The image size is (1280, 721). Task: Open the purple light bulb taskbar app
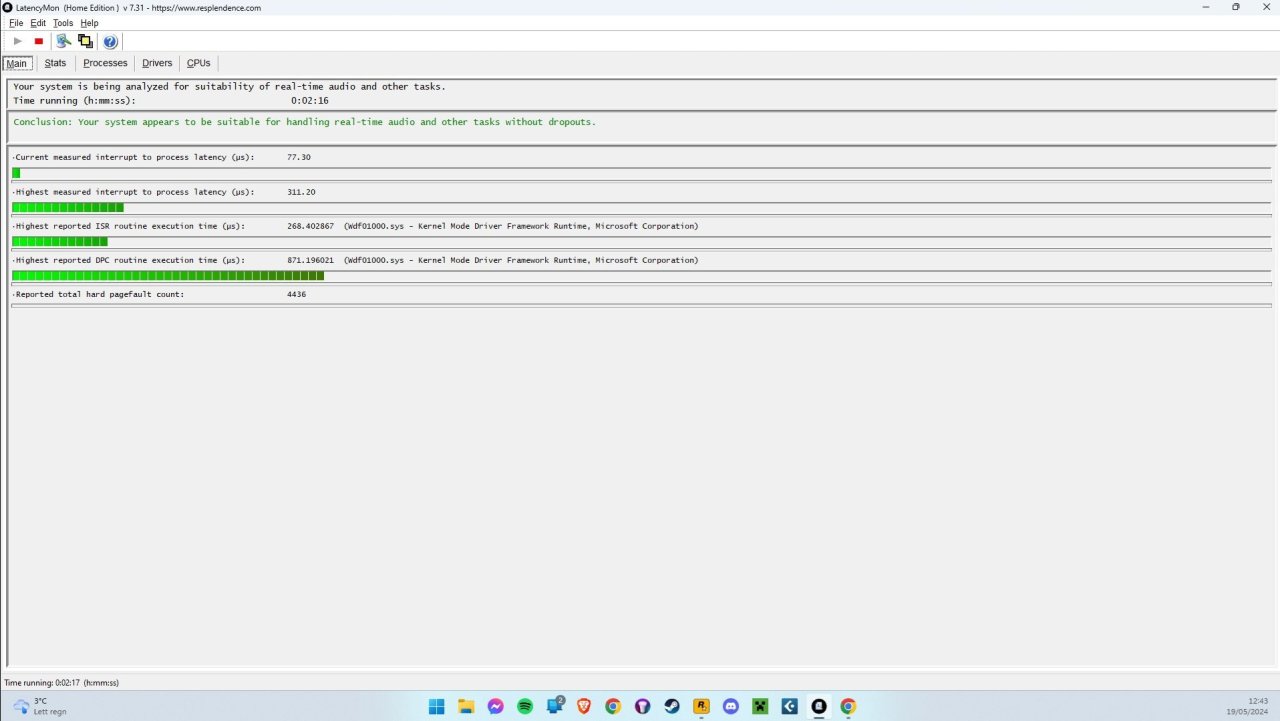coord(643,706)
